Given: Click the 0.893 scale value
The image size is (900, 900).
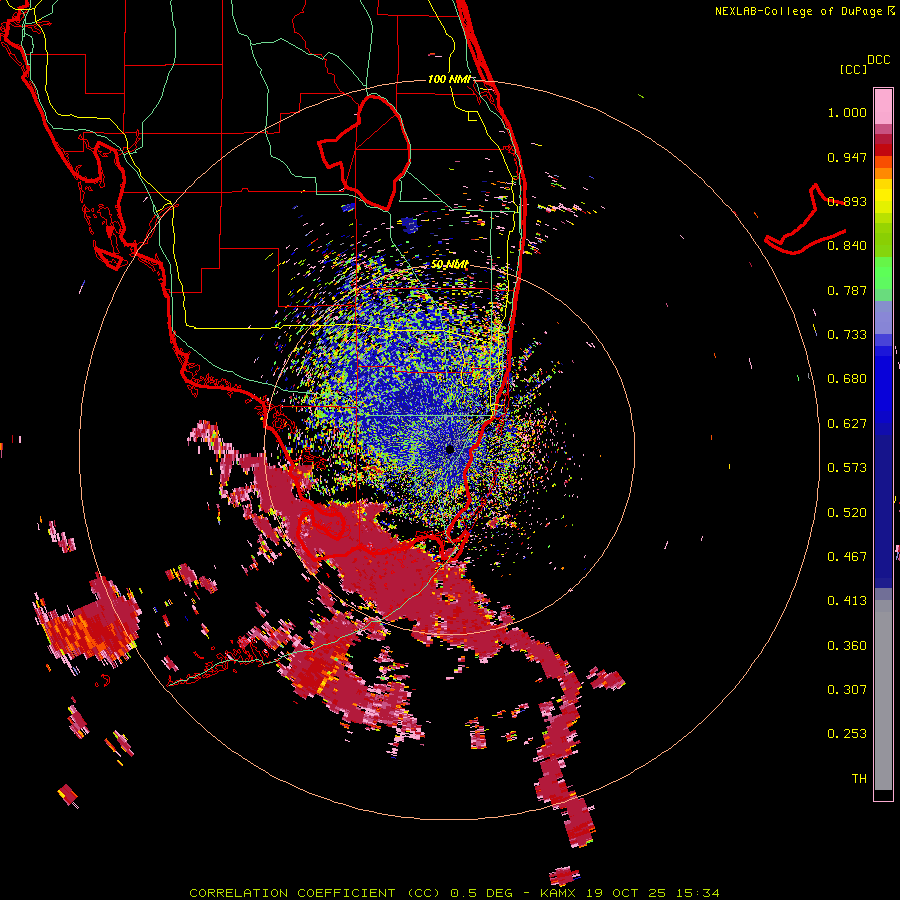Looking at the screenshot, I should [847, 201].
